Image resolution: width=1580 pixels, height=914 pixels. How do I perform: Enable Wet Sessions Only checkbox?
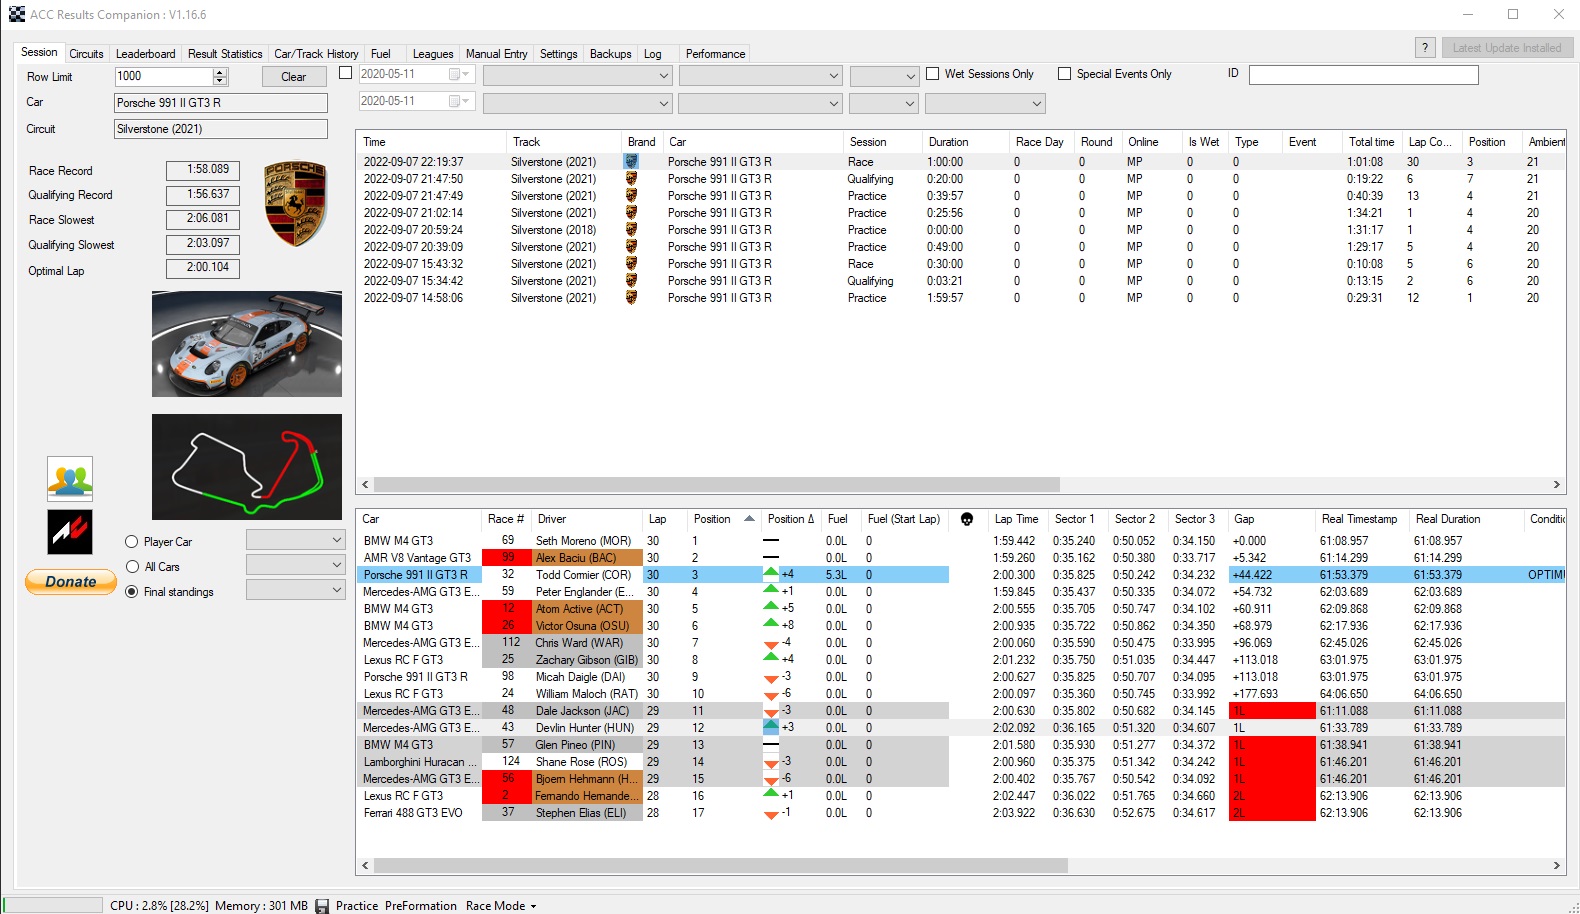[932, 74]
